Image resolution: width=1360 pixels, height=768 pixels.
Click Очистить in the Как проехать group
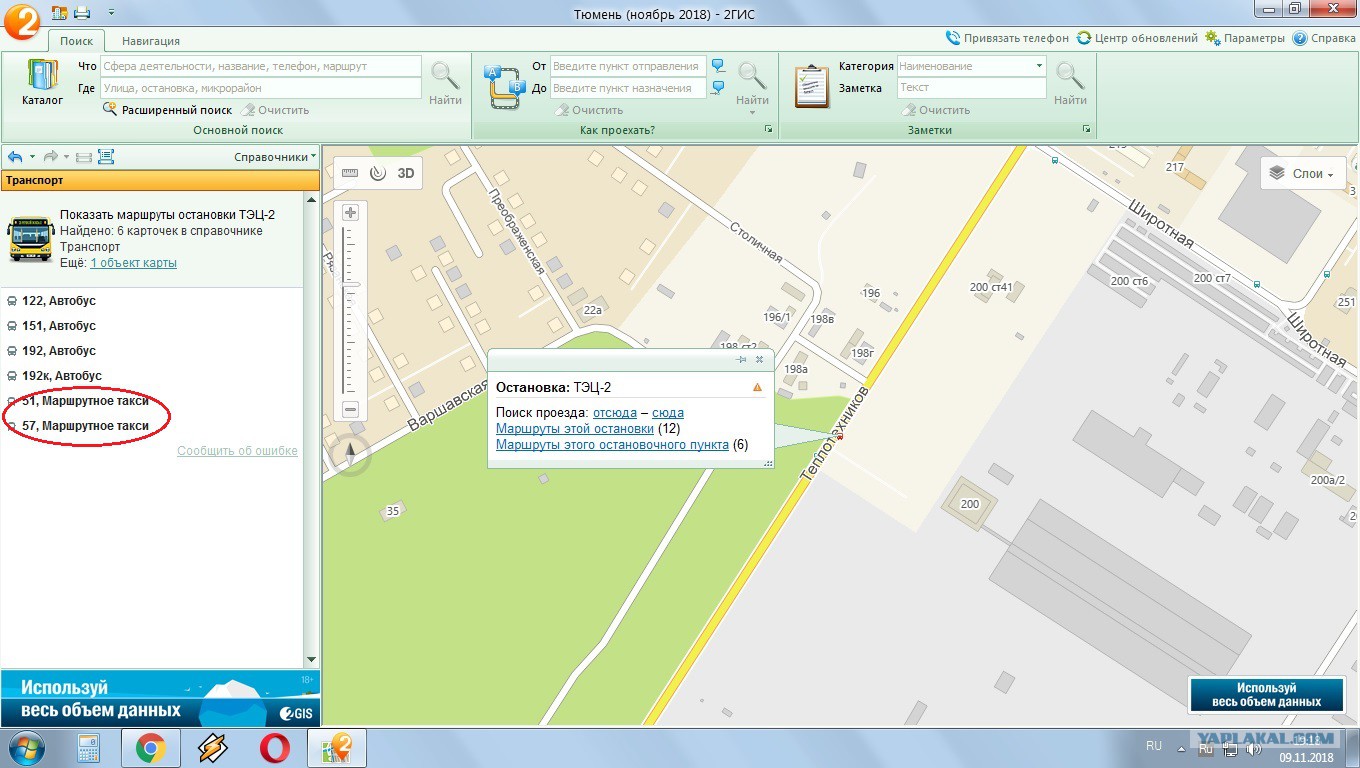[589, 110]
